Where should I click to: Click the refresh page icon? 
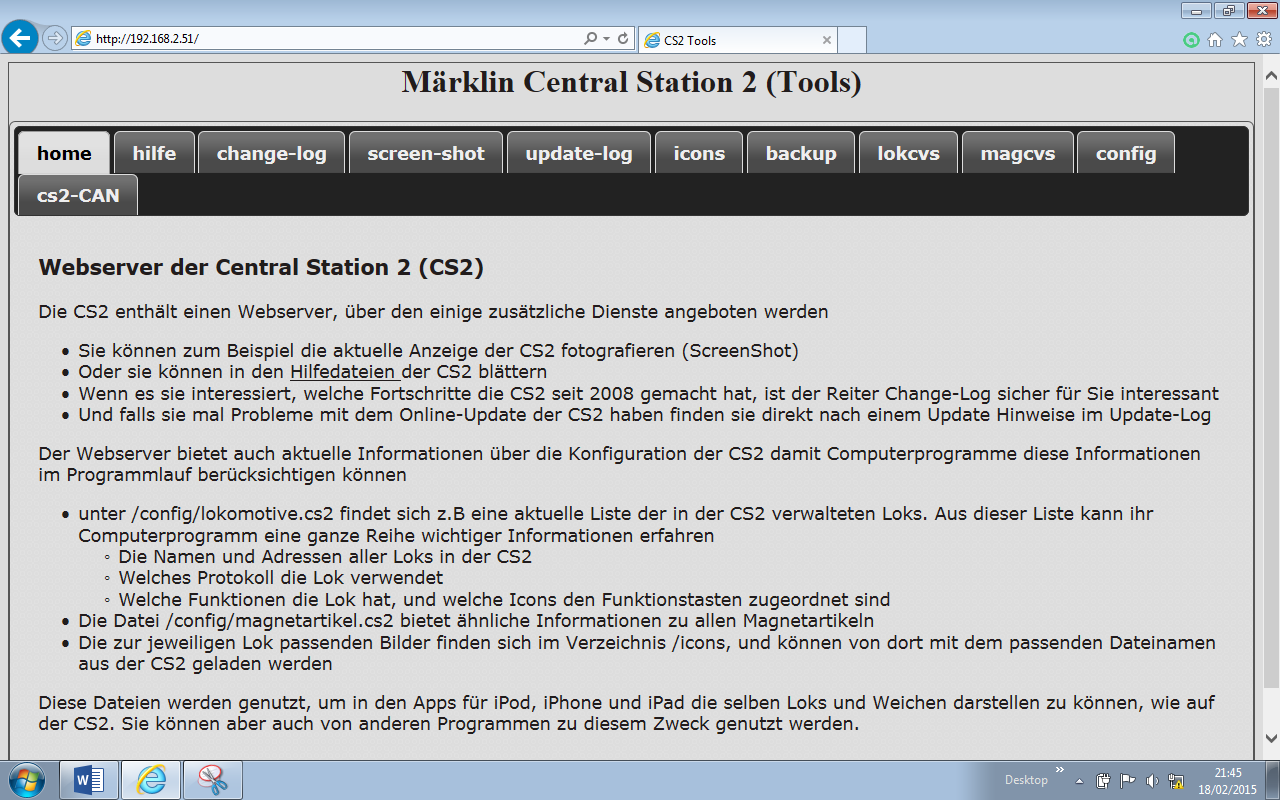tap(623, 39)
